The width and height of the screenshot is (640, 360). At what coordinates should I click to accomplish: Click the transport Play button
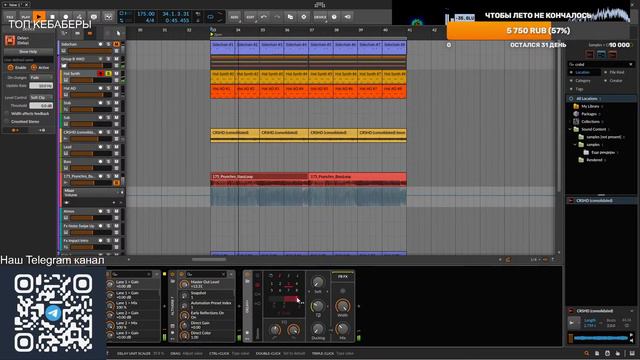tap(39, 17)
